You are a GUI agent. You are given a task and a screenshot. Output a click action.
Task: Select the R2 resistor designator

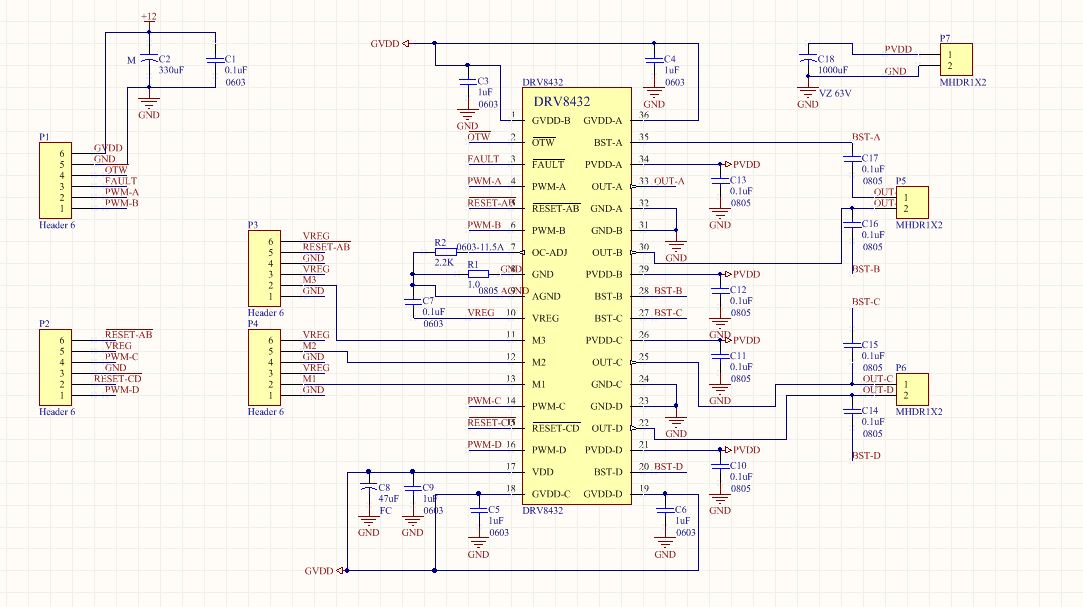pos(440,242)
